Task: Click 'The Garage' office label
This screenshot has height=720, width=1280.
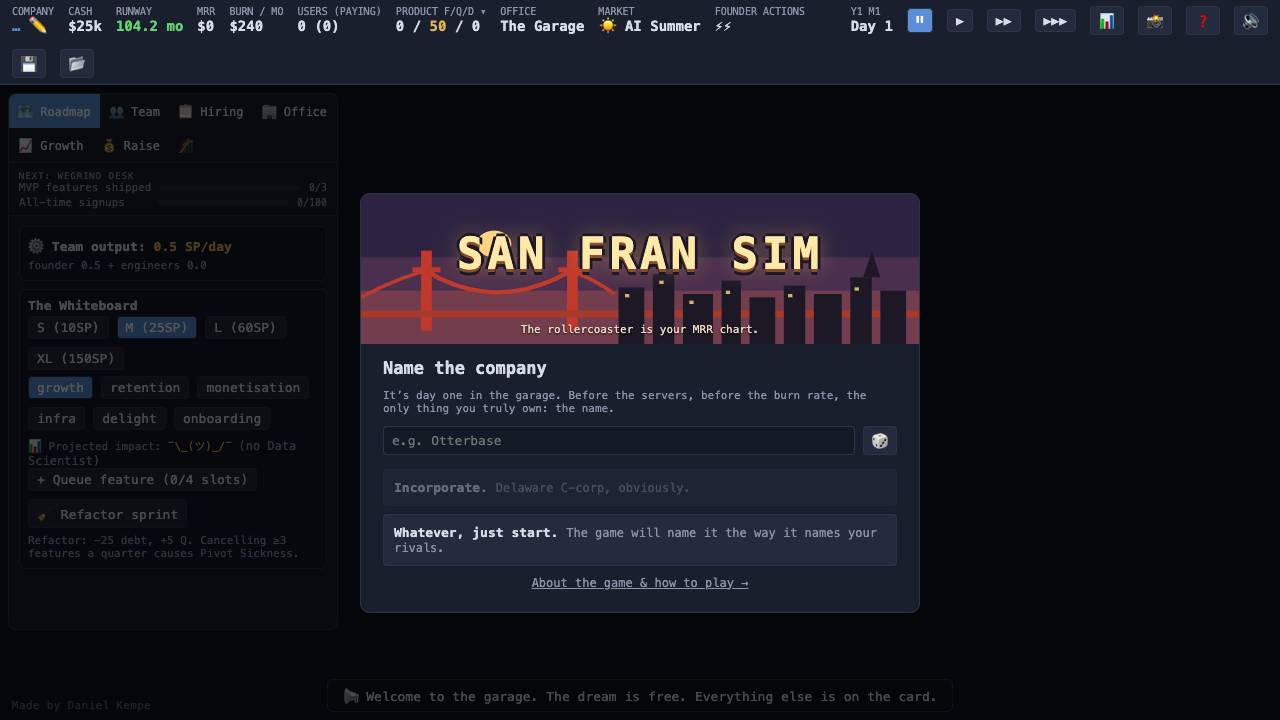Action: coord(542,26)
